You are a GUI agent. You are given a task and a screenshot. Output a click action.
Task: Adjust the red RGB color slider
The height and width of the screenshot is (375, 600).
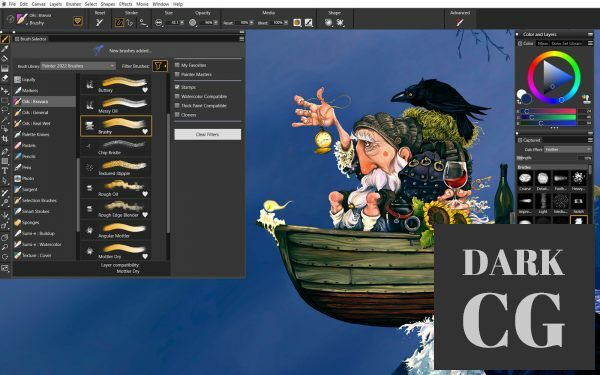(549, 111)
